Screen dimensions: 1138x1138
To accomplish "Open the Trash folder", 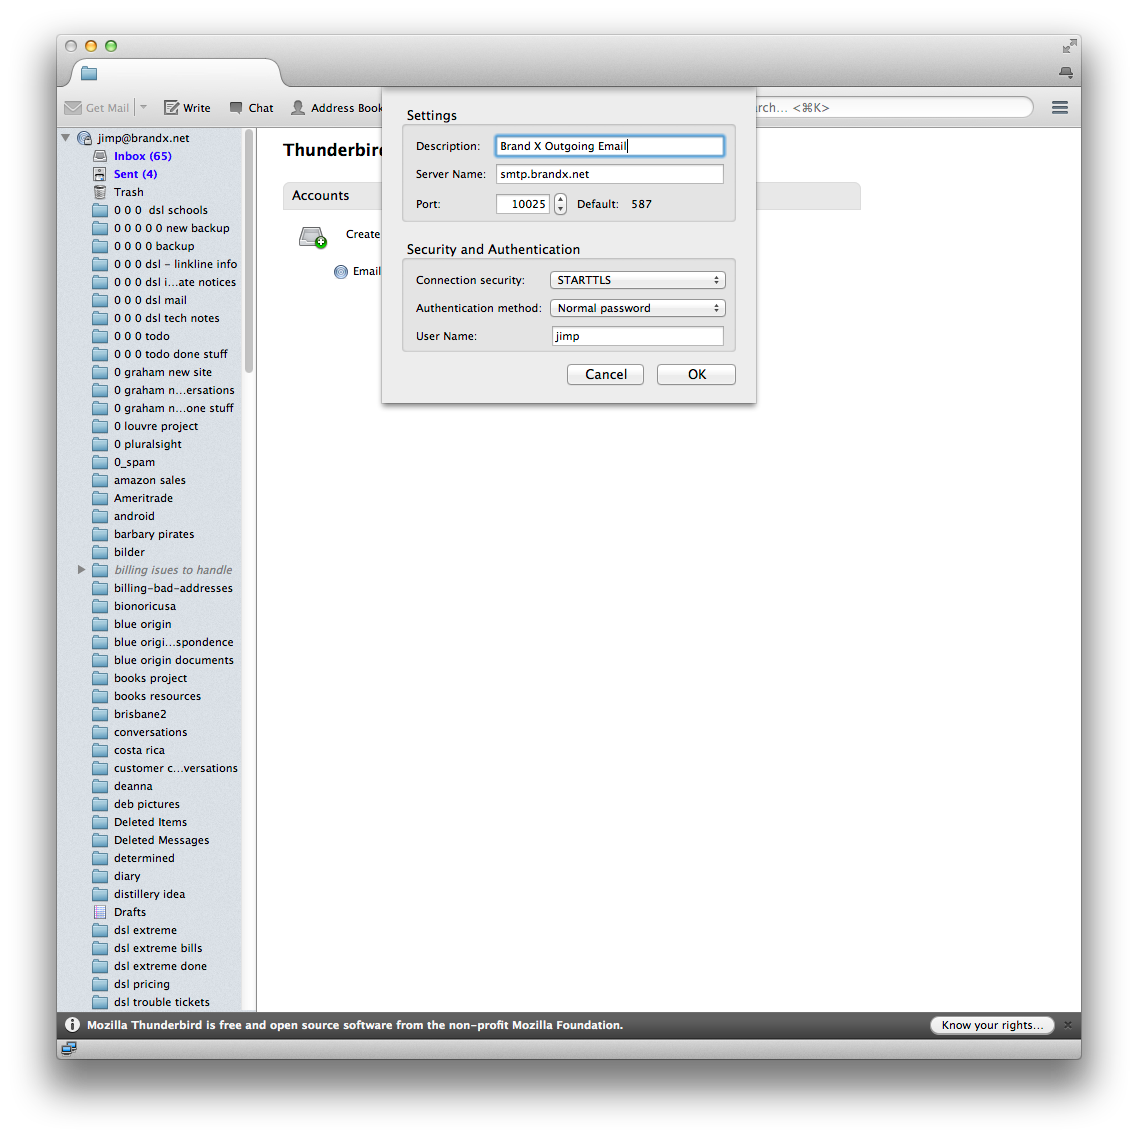I will click(128, 192).
